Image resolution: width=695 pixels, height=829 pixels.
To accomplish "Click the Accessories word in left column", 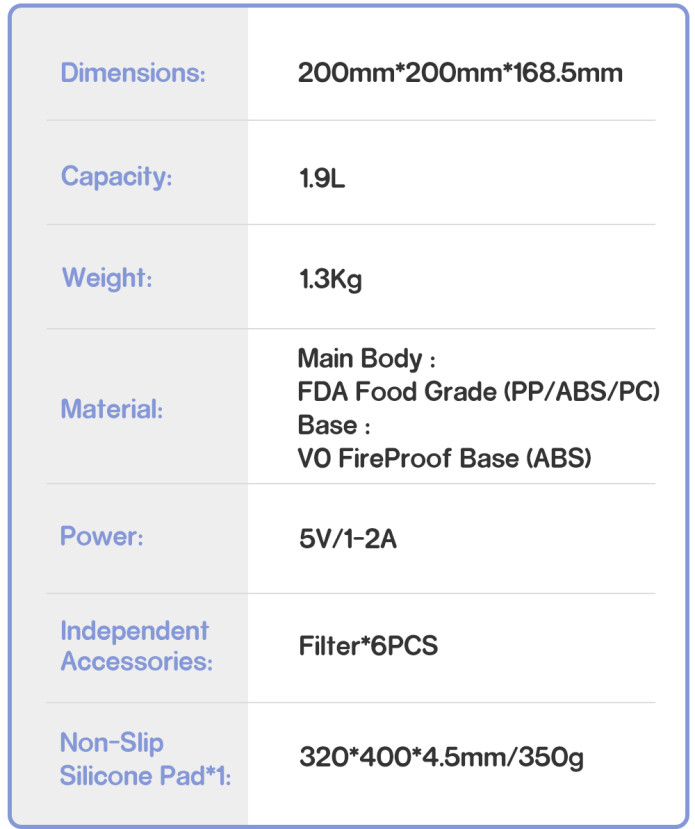I will click(x=136, y=661).
